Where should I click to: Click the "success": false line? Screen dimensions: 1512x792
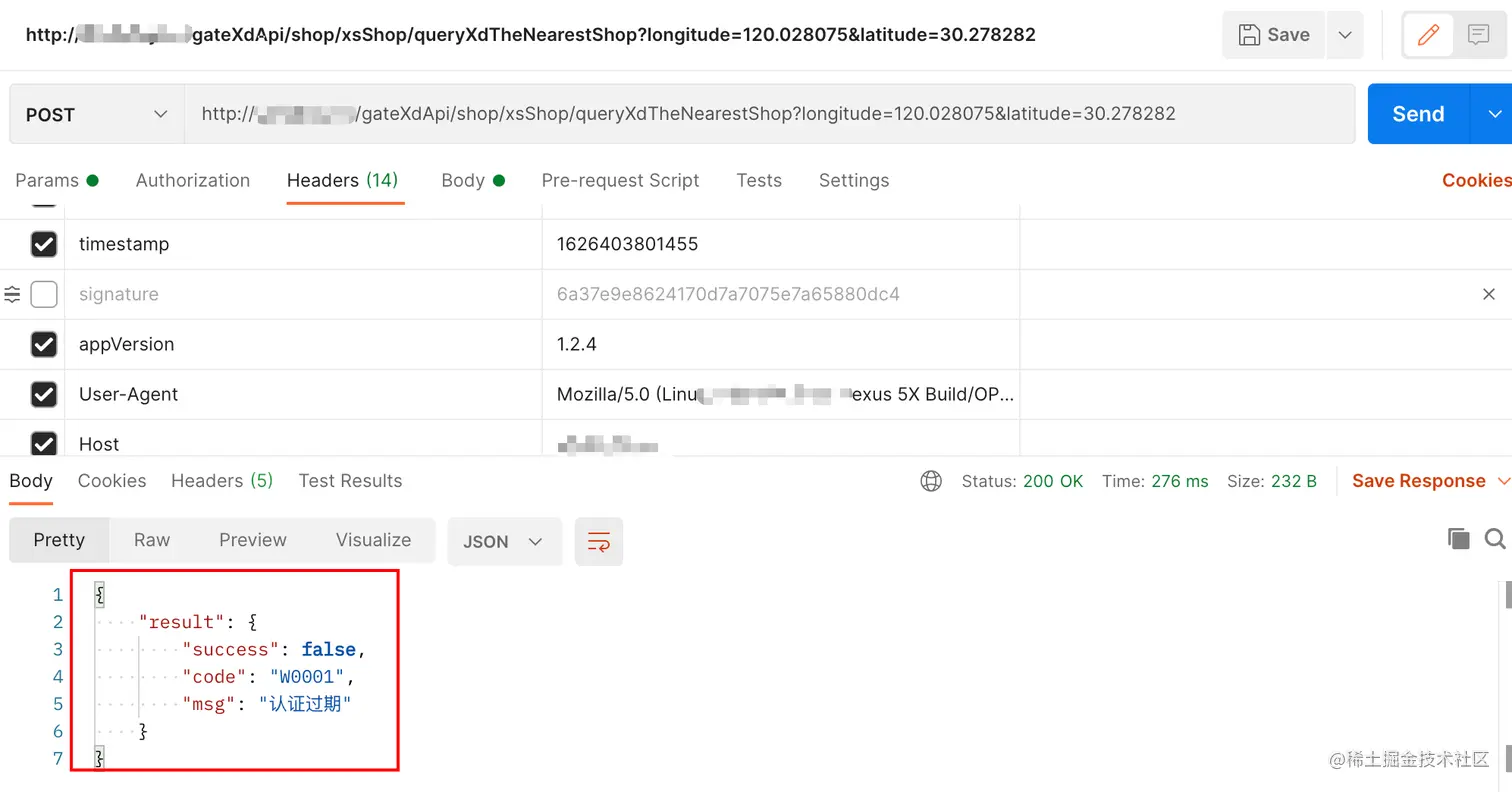274,650
